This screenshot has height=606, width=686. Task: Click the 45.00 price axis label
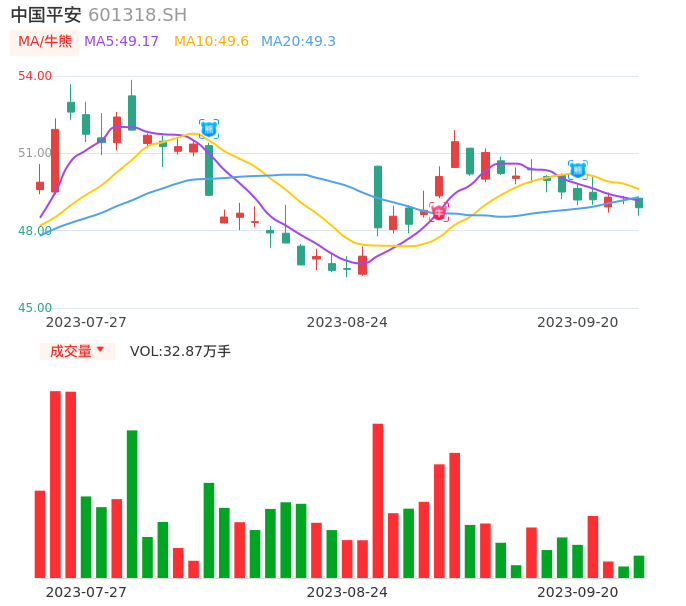[x=35, y=308]
